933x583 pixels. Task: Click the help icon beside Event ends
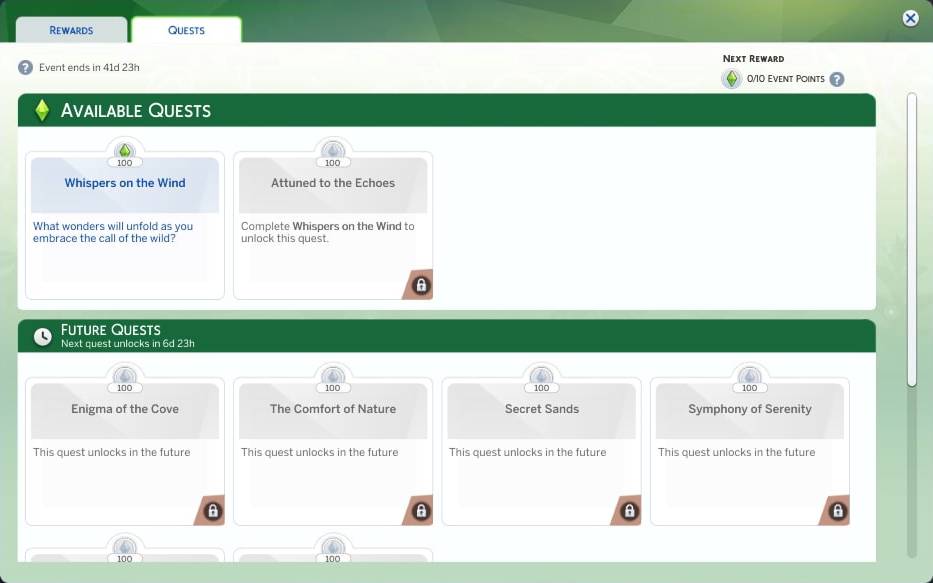tap(26, 67)
